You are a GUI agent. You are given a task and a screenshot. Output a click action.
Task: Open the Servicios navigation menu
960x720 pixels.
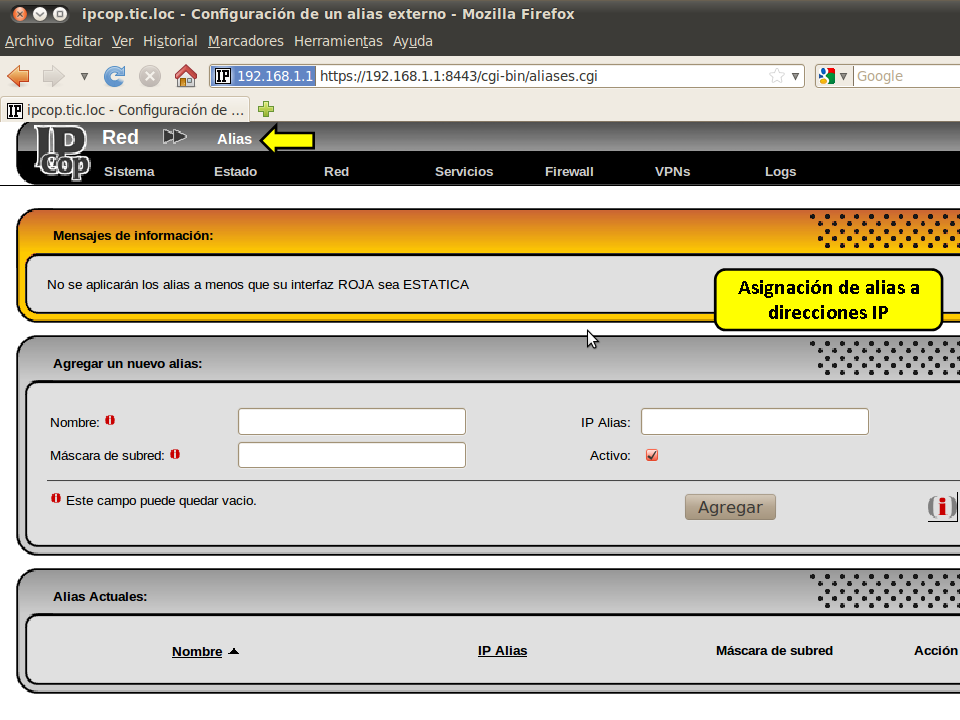coord(464,171)
